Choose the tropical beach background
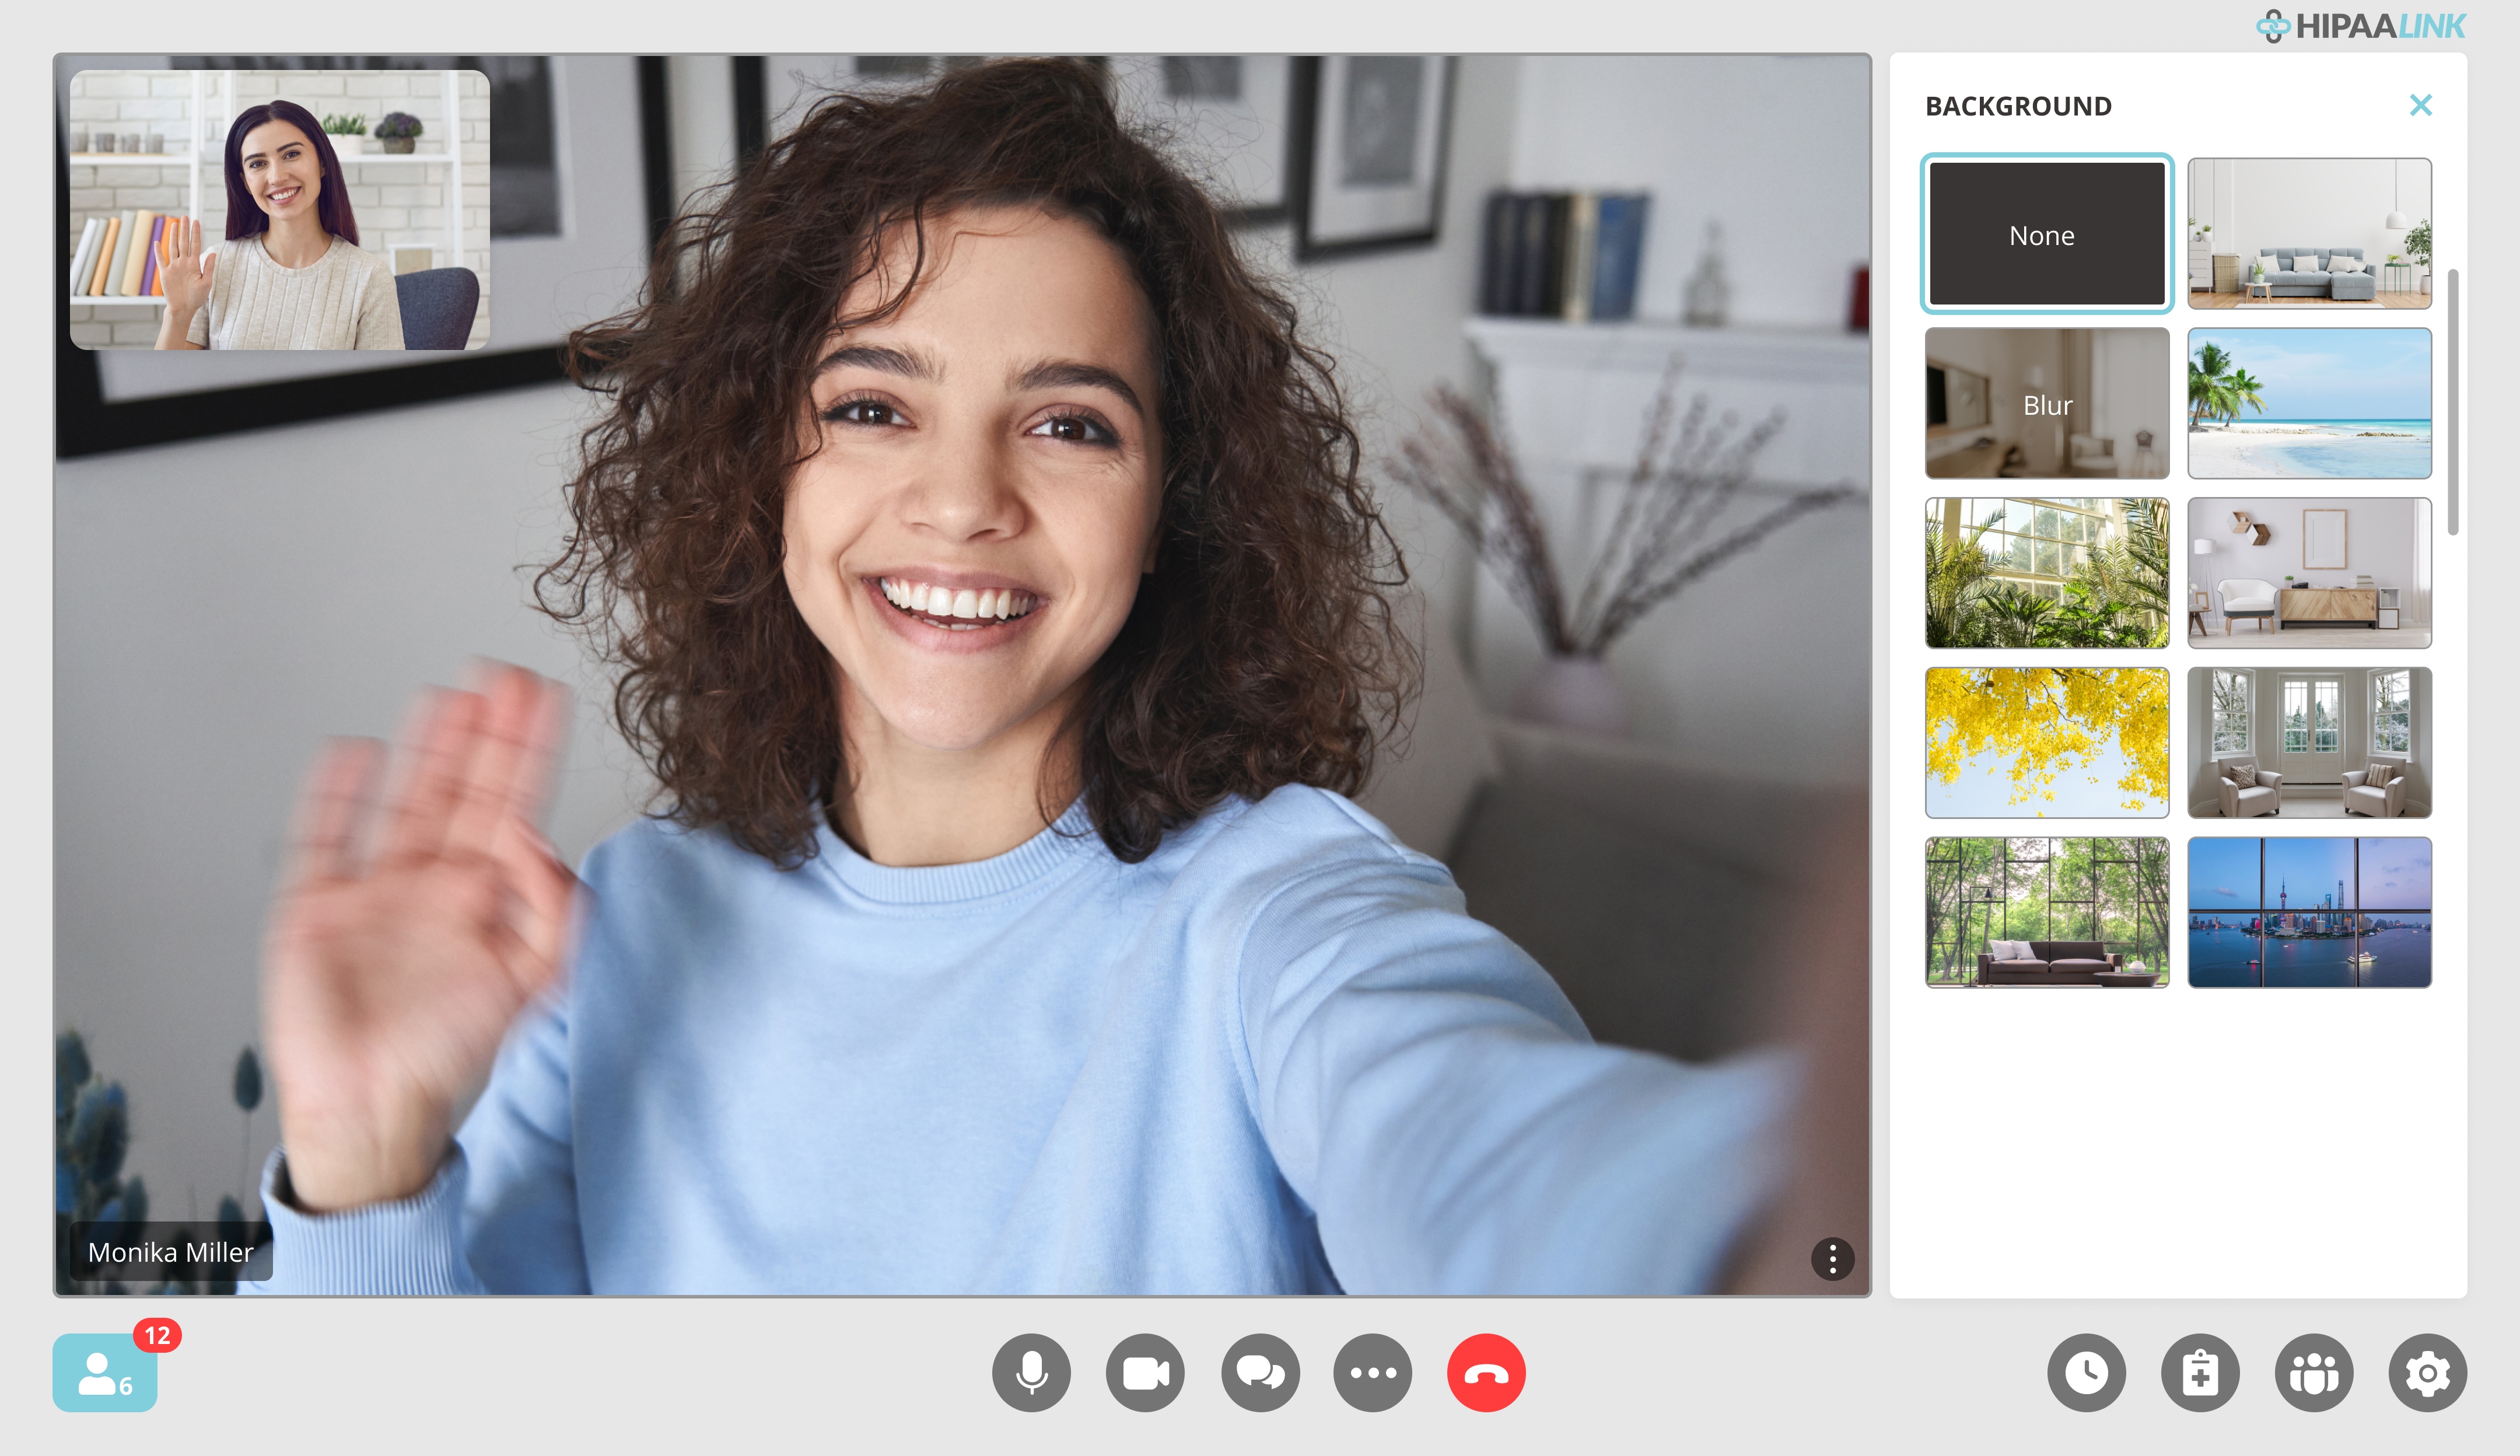Image resolution: width=2520 pixels, height=1456 pixels. click(2310, 403)
